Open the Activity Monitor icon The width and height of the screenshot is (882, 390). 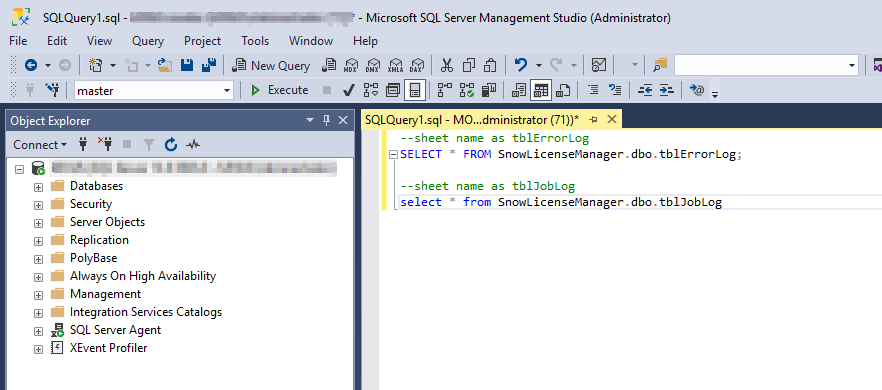coord(598,66)
